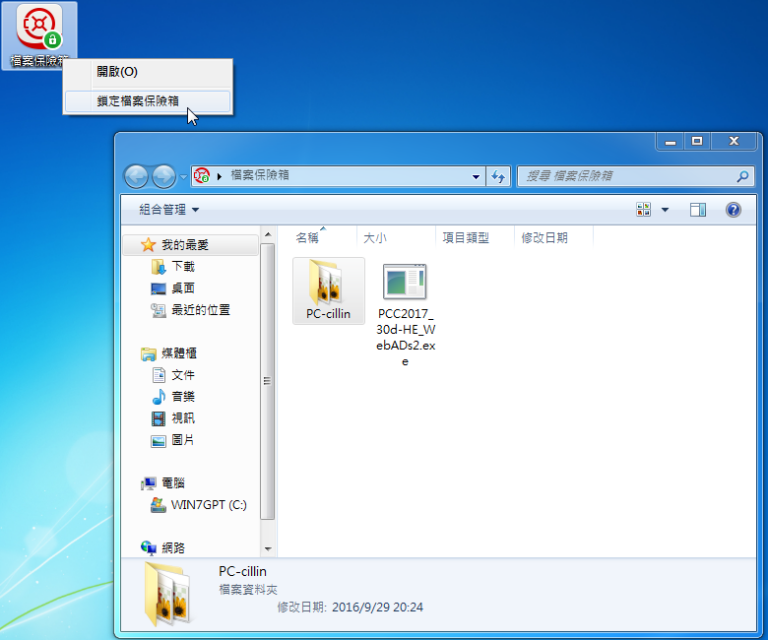This screenshot has height=640, width=768.
Task: Select 網路 in the navigation pane
Action: [x=173, y=548]
